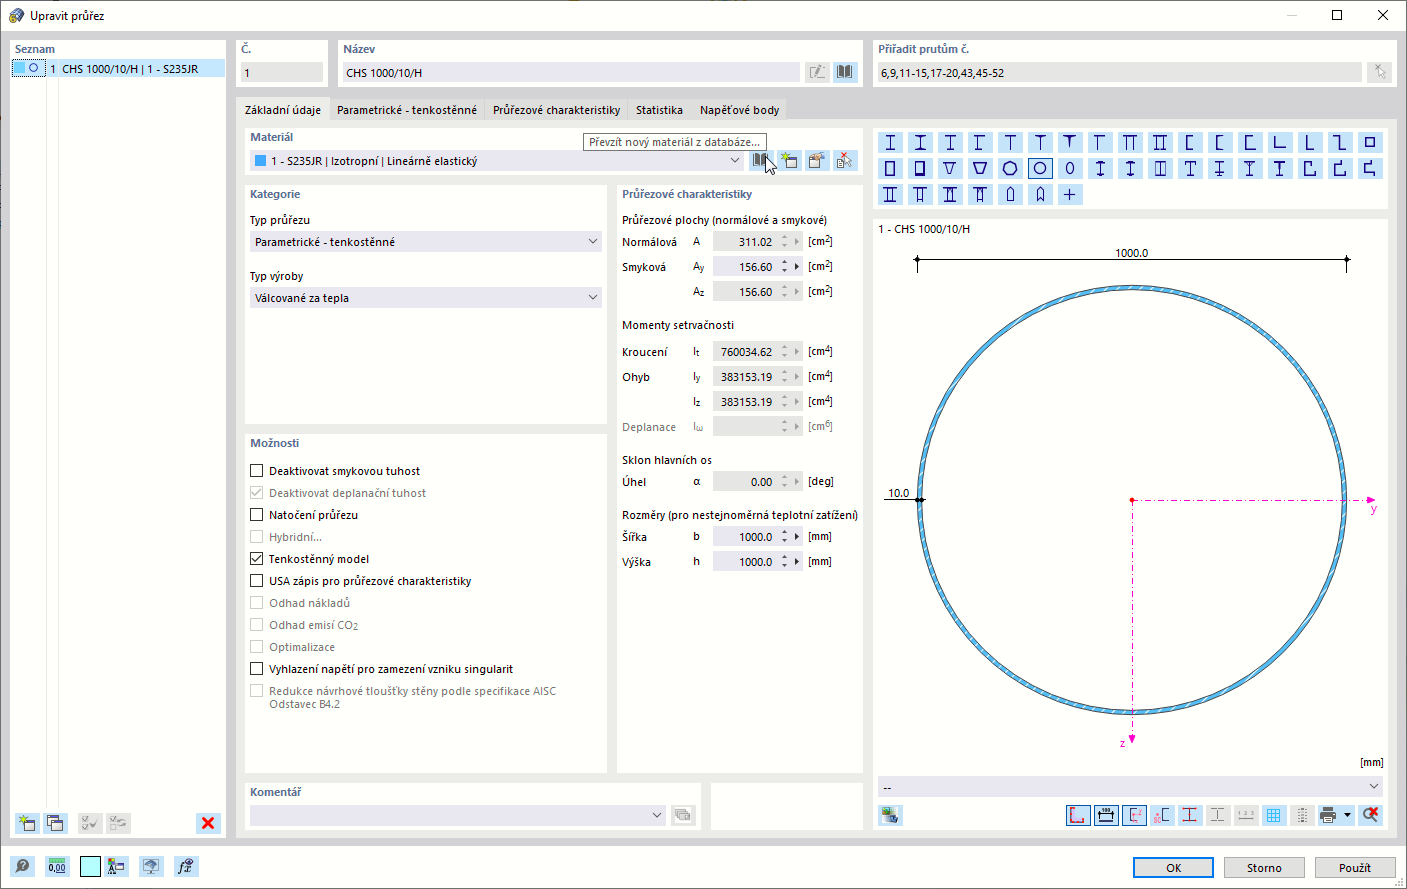
Task: Click the Úhel α stepper arrows
Action: [785, 482]
